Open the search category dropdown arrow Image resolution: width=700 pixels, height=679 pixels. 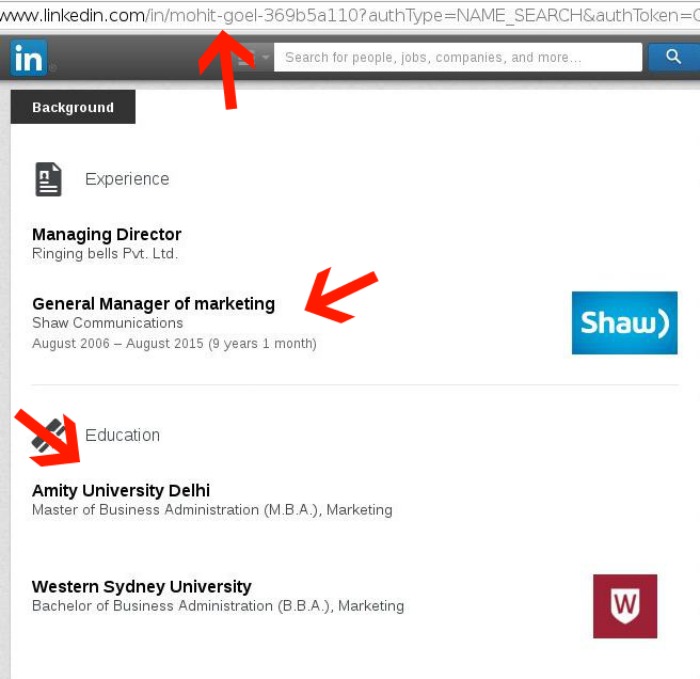266,57
